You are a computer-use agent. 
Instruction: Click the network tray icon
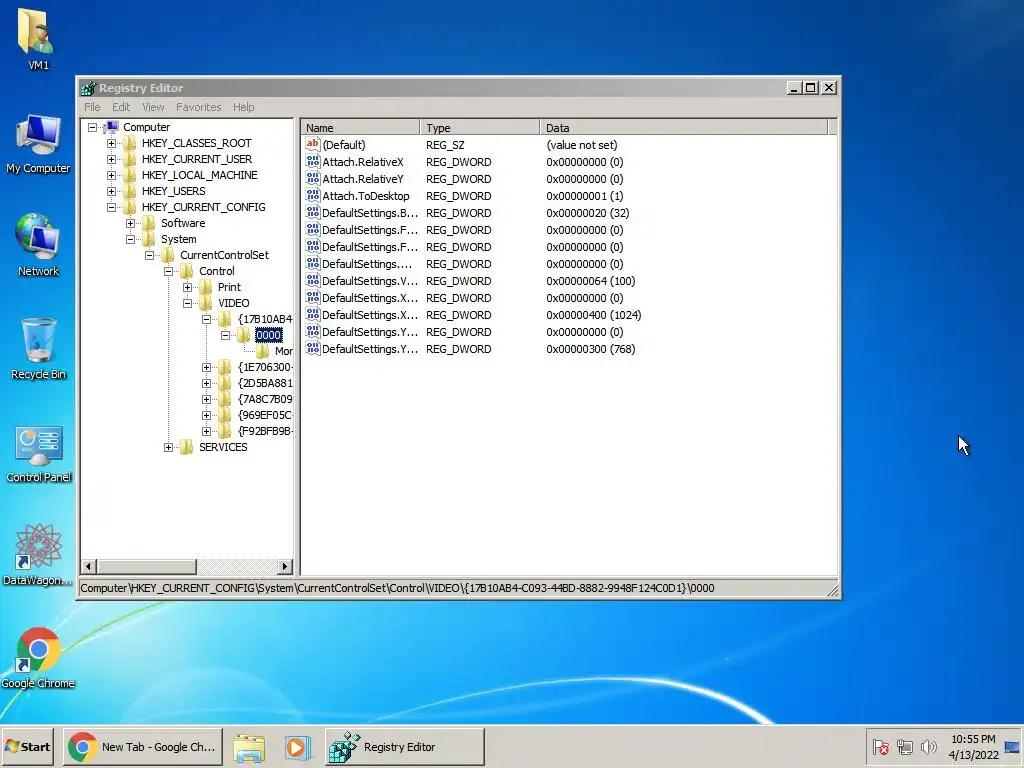tap(904, 746)
